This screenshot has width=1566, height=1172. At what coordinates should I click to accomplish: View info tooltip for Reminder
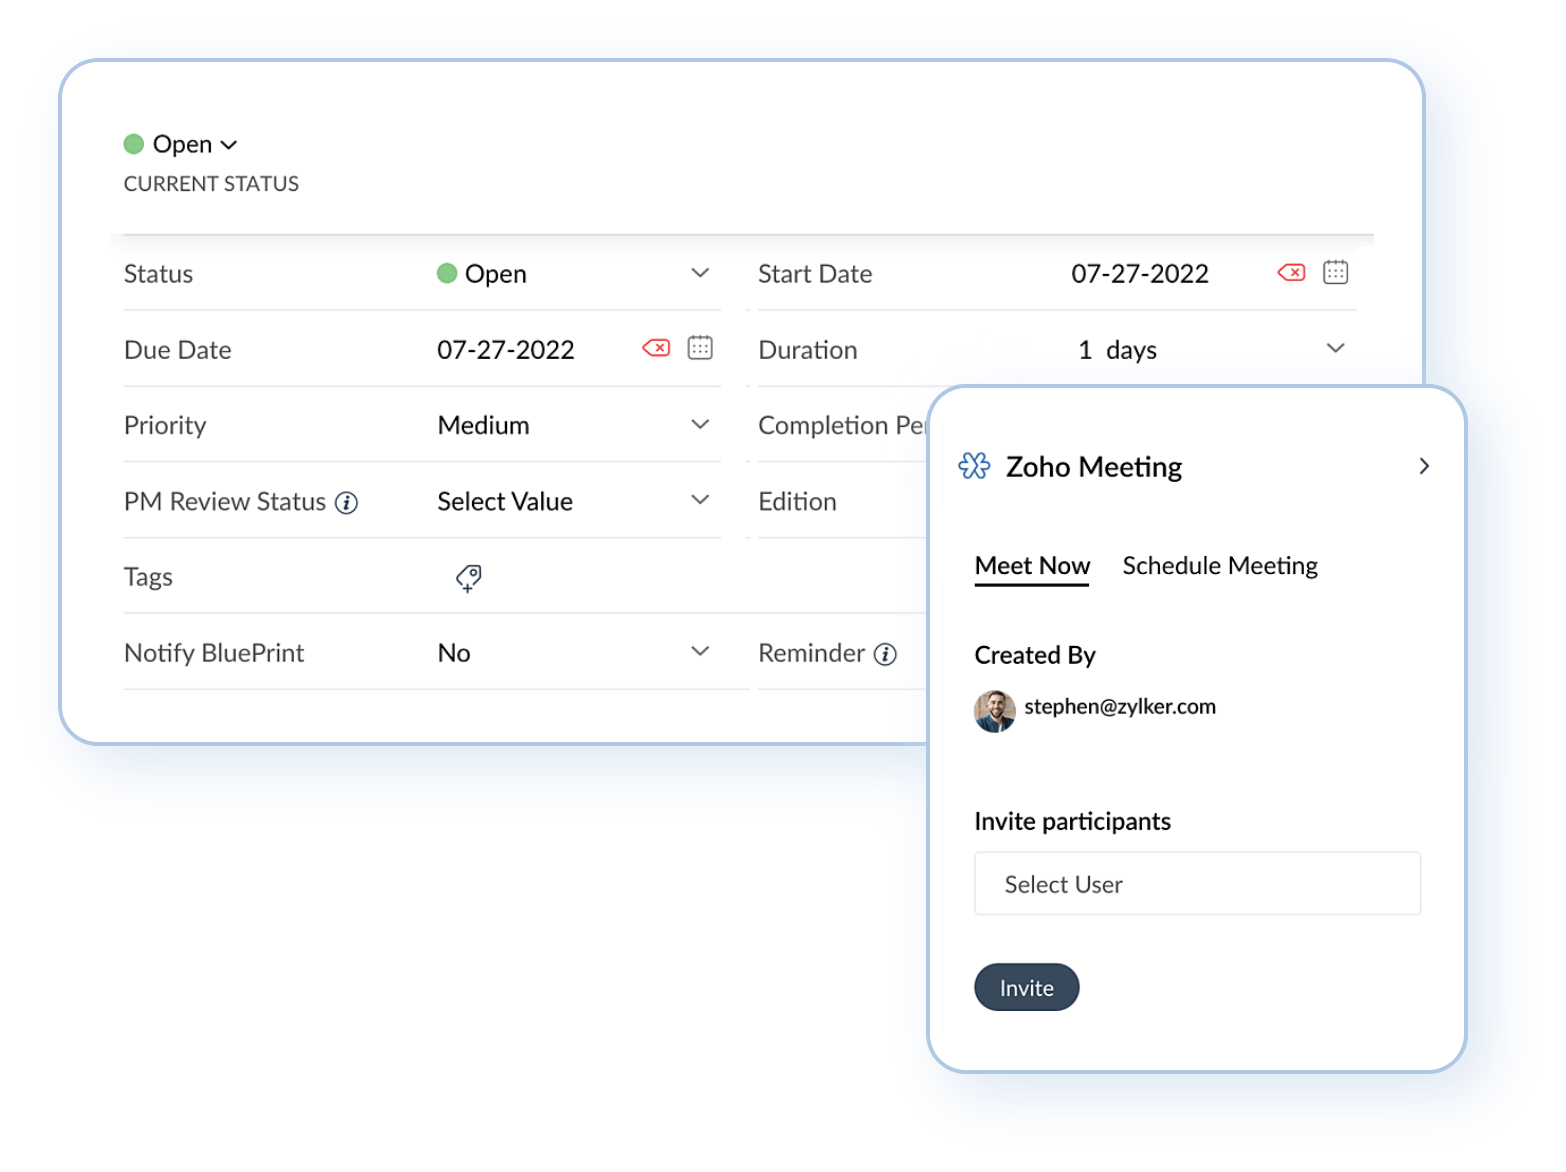(x=884, y=653)
